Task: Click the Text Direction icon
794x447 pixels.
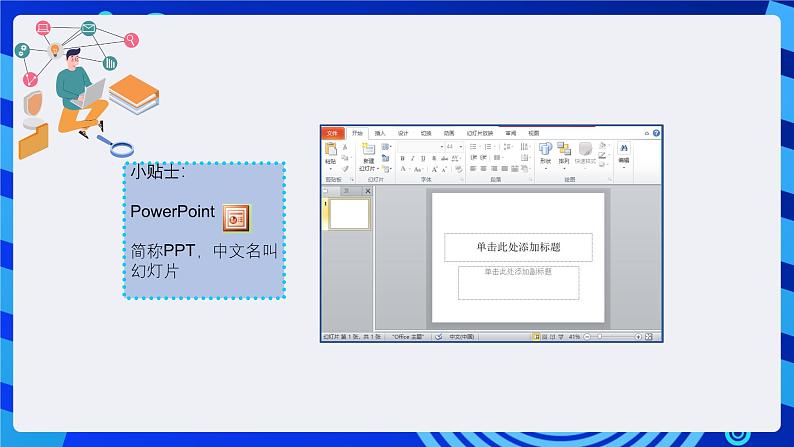Action: pos(525,147)
